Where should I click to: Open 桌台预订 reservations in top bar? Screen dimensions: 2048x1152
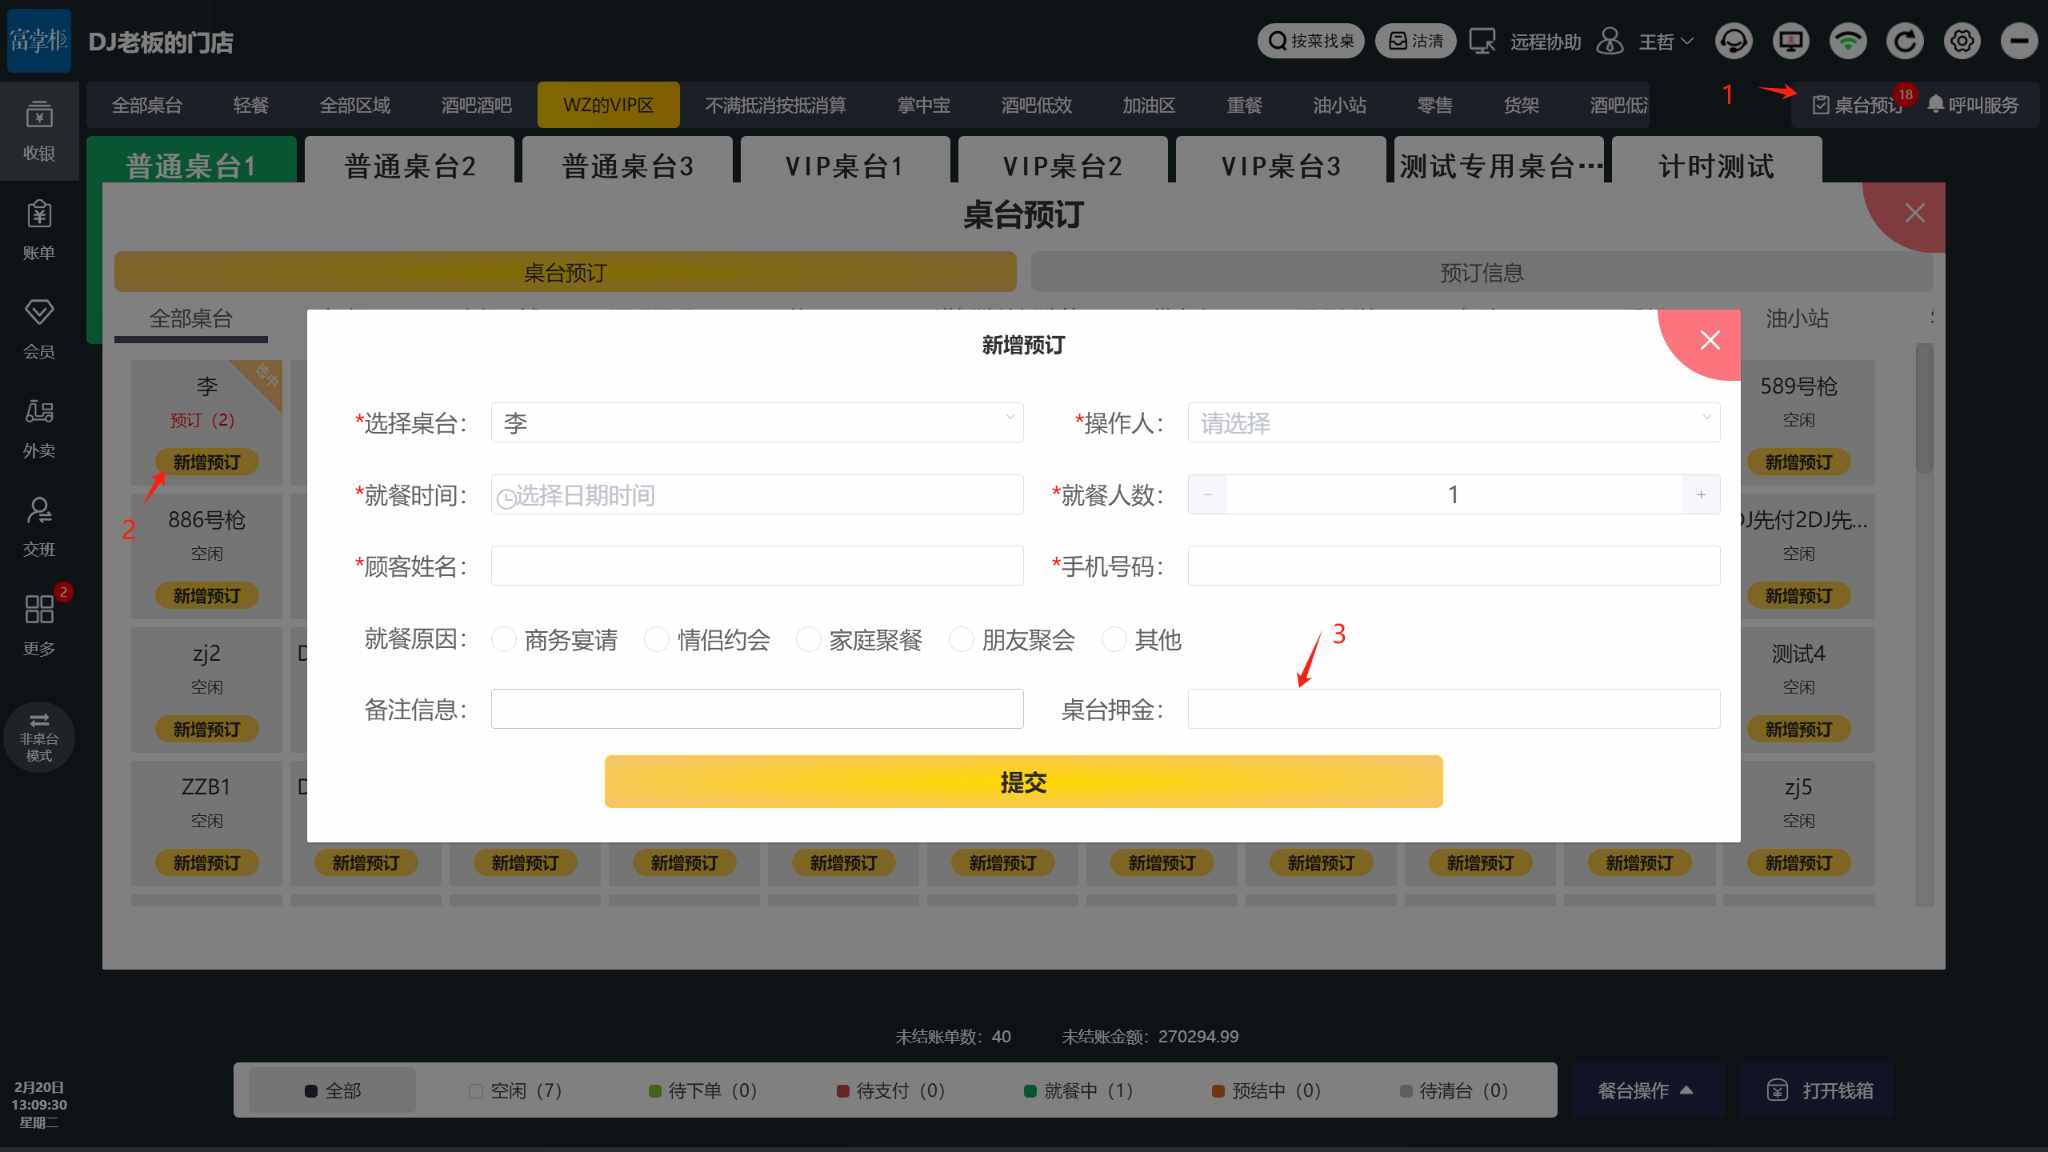click(1857, 104)
